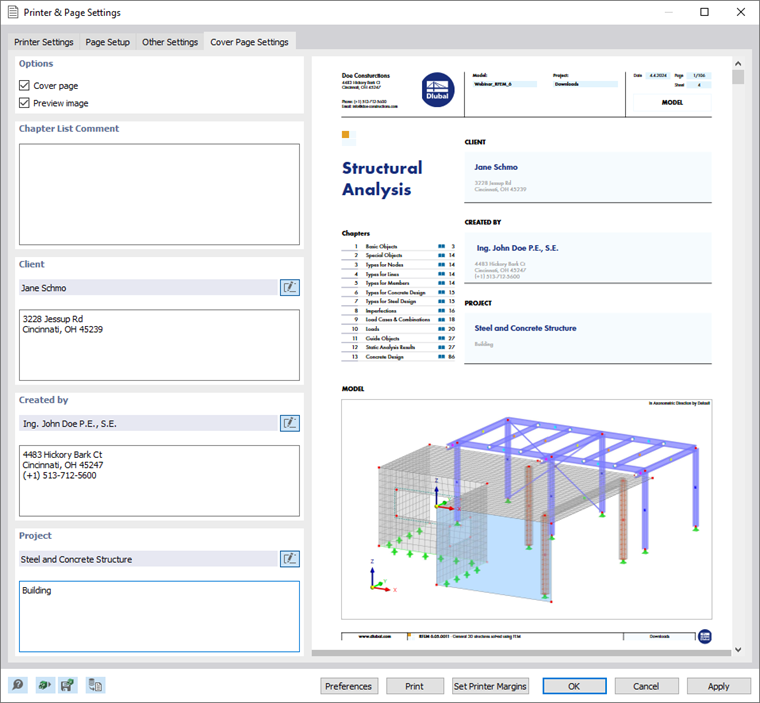This screenshot has height=703, width=760.
Task: Click the project description box containing Building
Action: click(159, 616)
